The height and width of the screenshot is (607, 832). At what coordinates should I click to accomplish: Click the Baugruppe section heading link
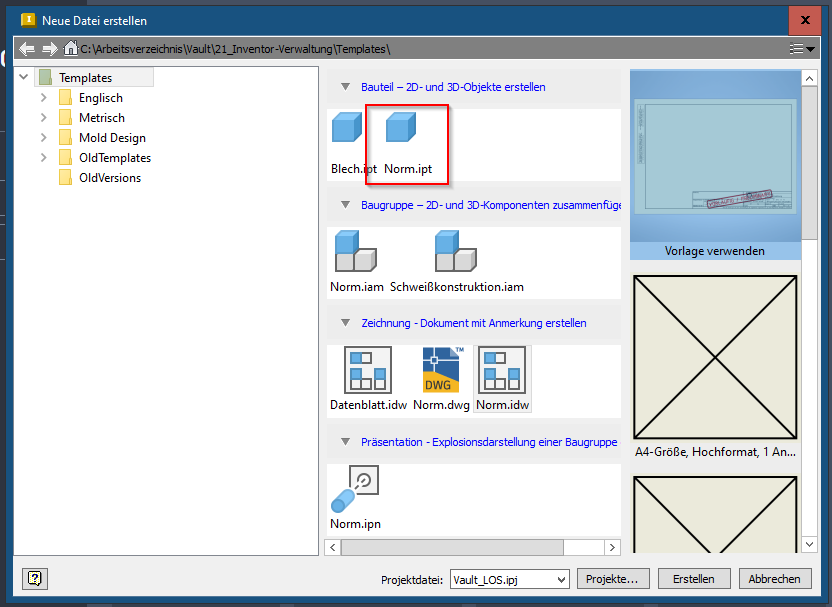click(491, 205)
